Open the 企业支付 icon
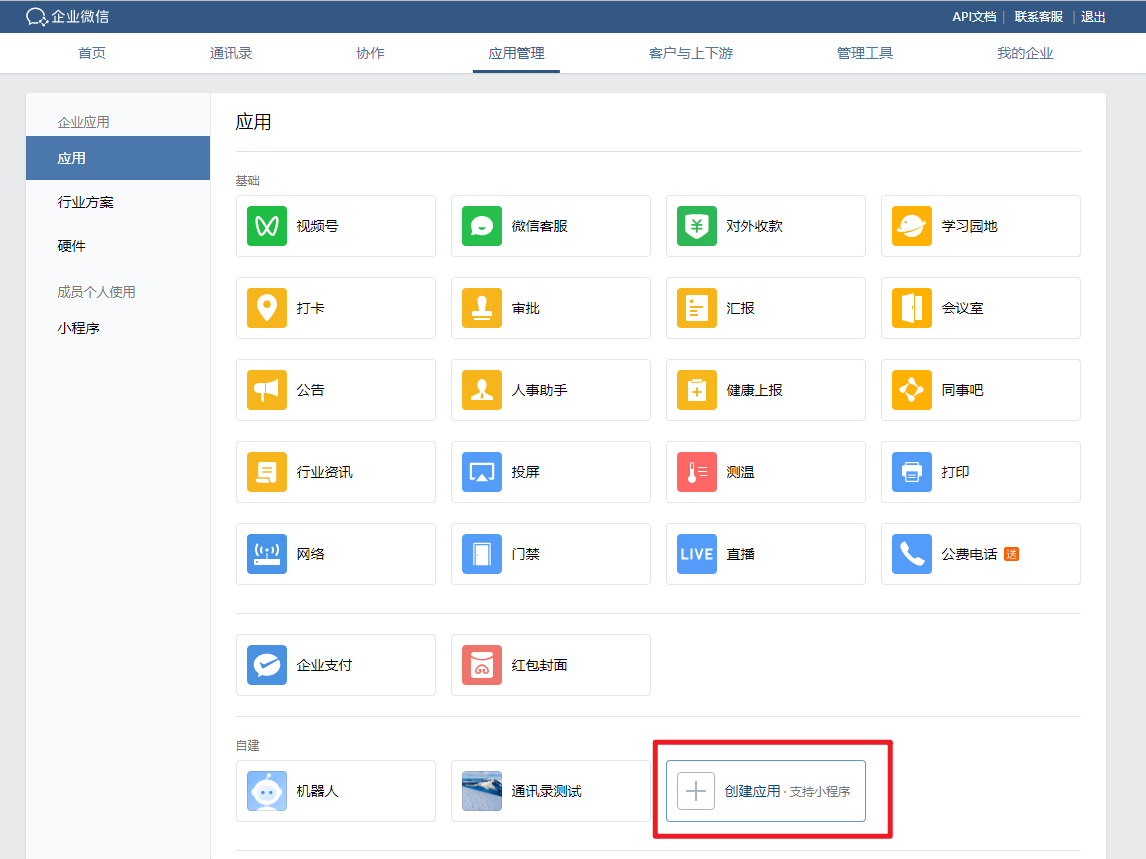Viewport: 1146px width, 859px height. click(267, 665)
